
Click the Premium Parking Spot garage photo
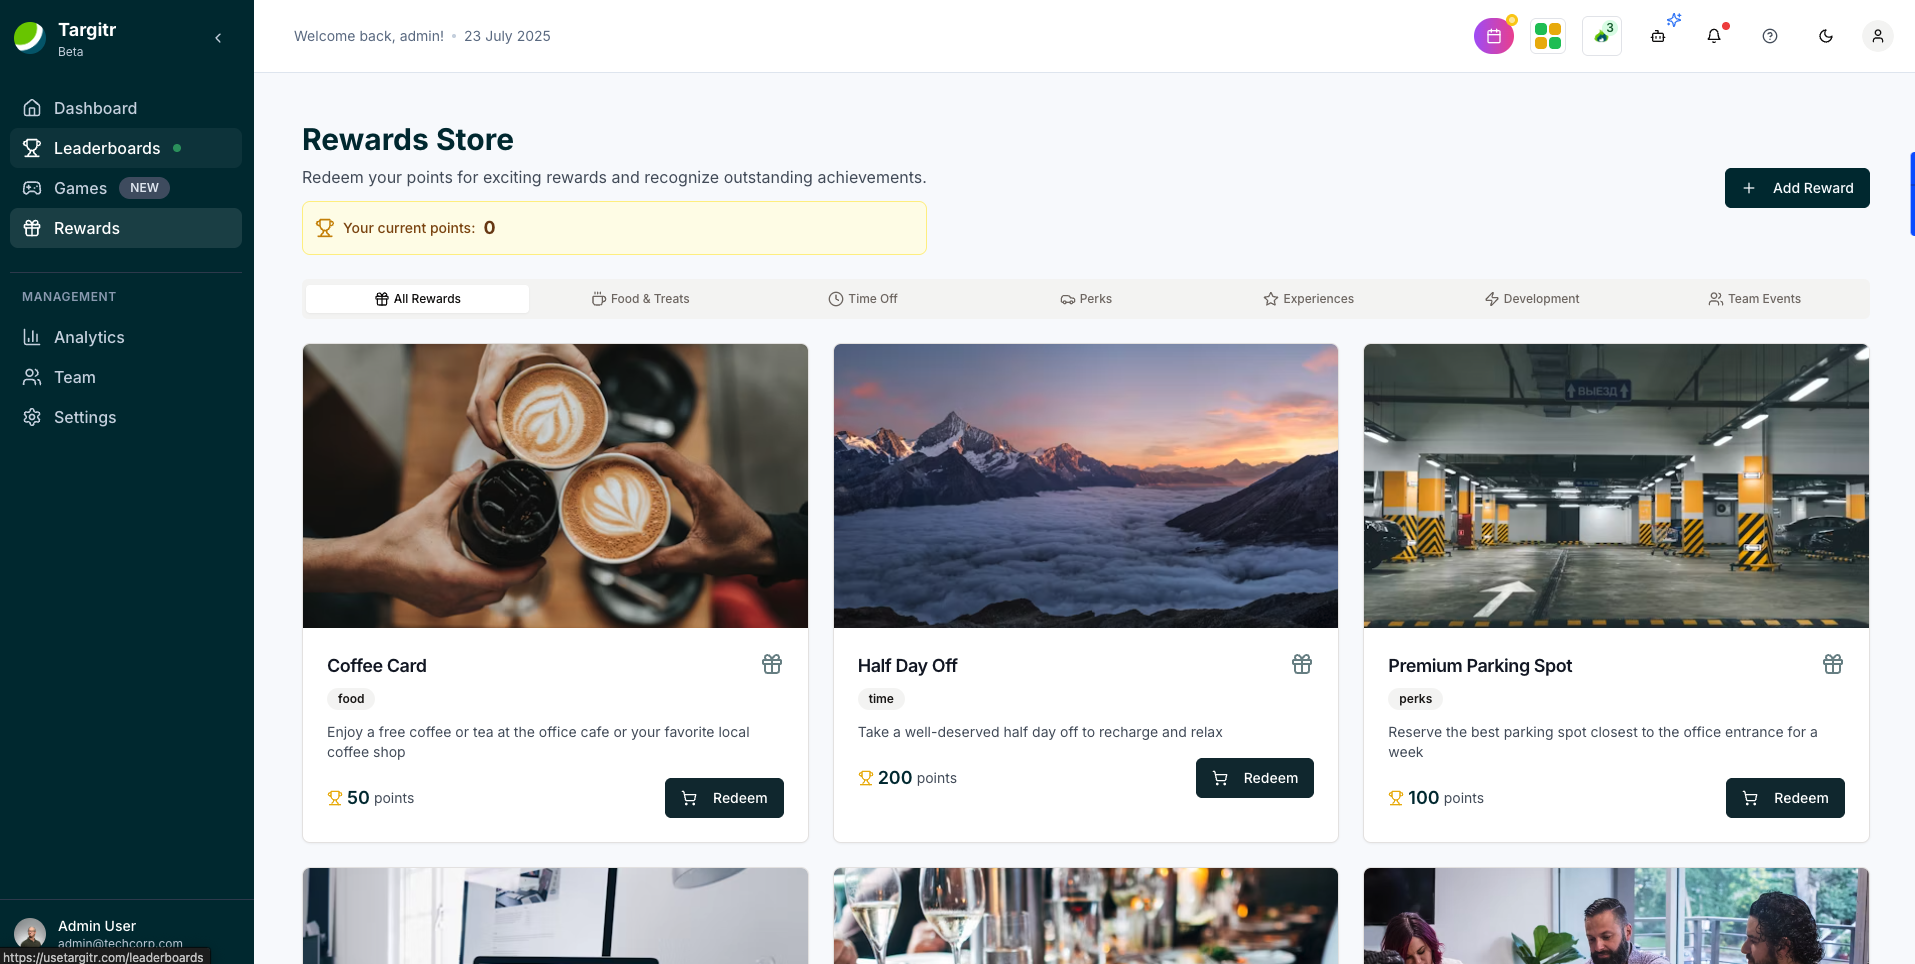1616,486
